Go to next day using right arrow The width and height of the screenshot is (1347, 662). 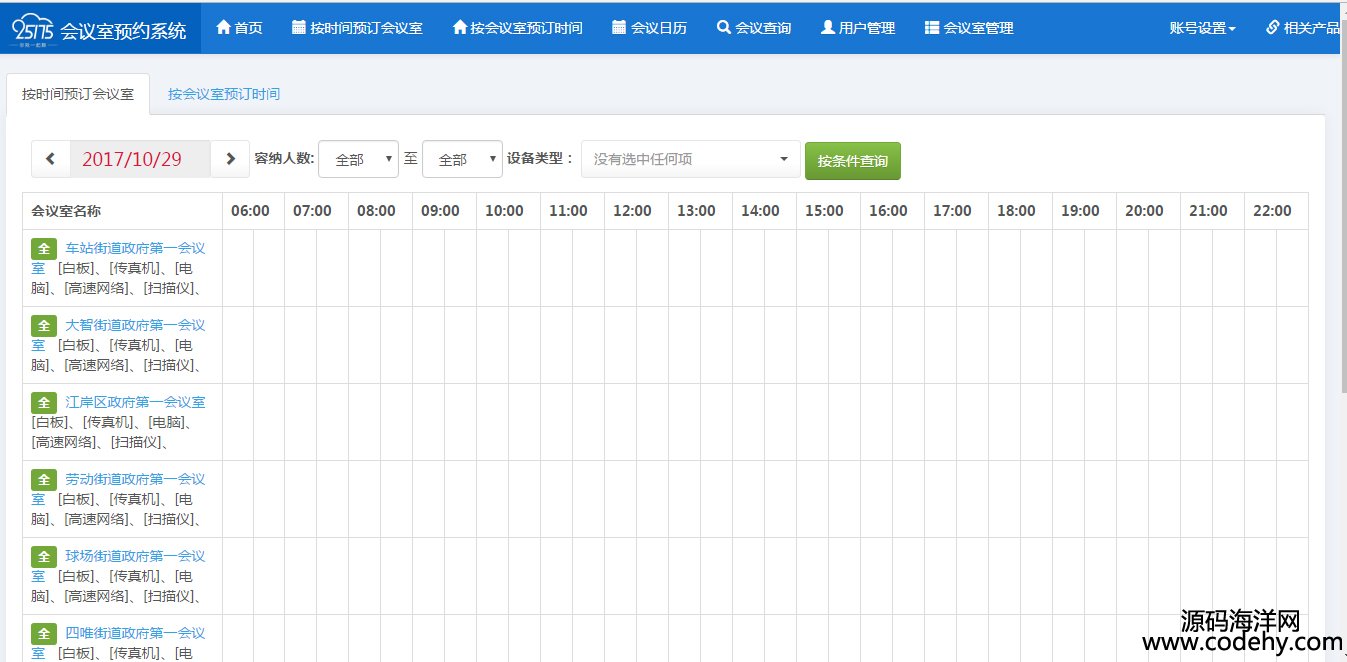click(230, 159)
